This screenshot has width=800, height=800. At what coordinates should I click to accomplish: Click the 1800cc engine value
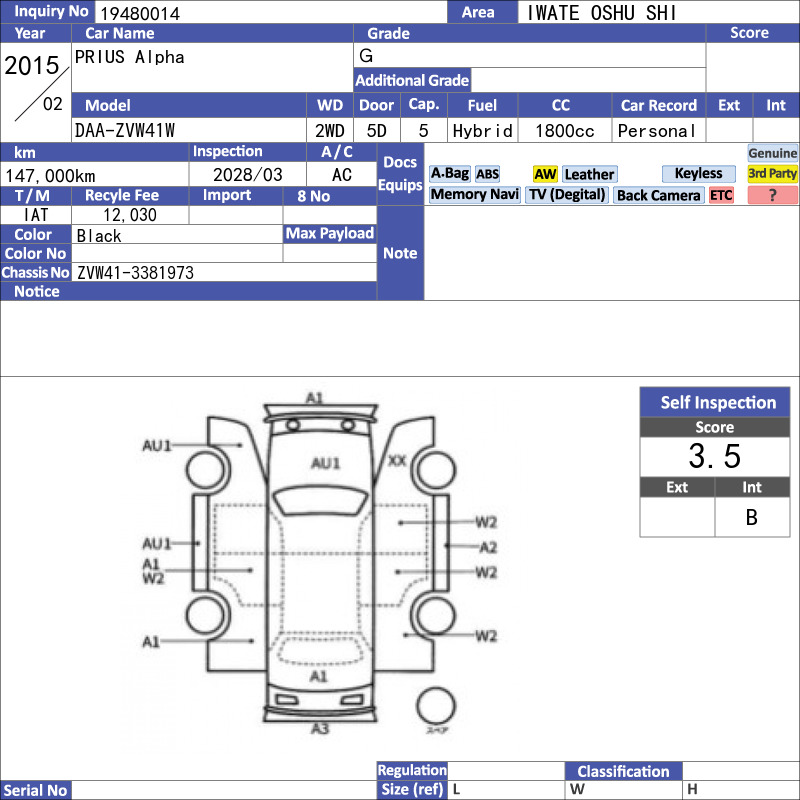565,131
